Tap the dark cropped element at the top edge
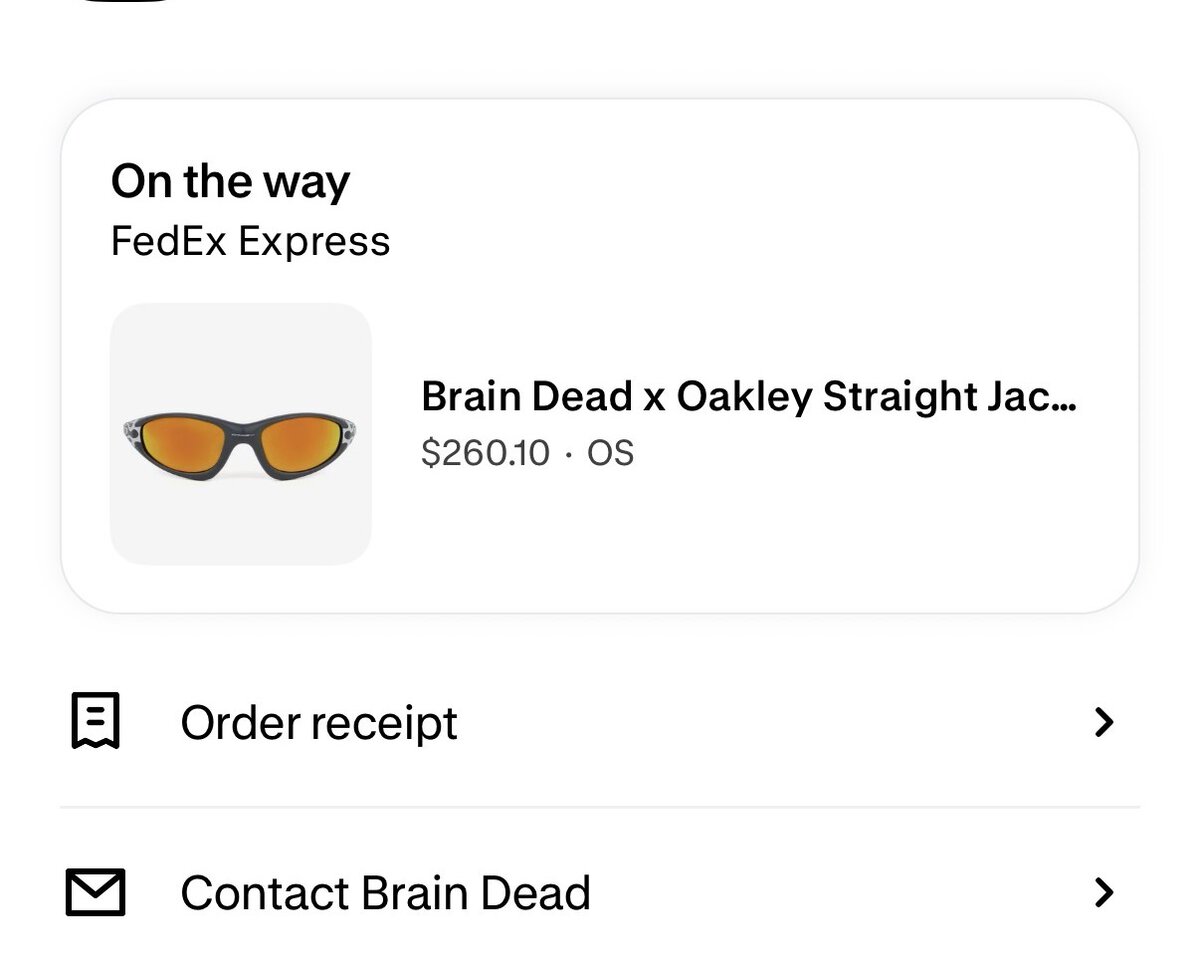Screen dimensions: 1200x974 125,2
